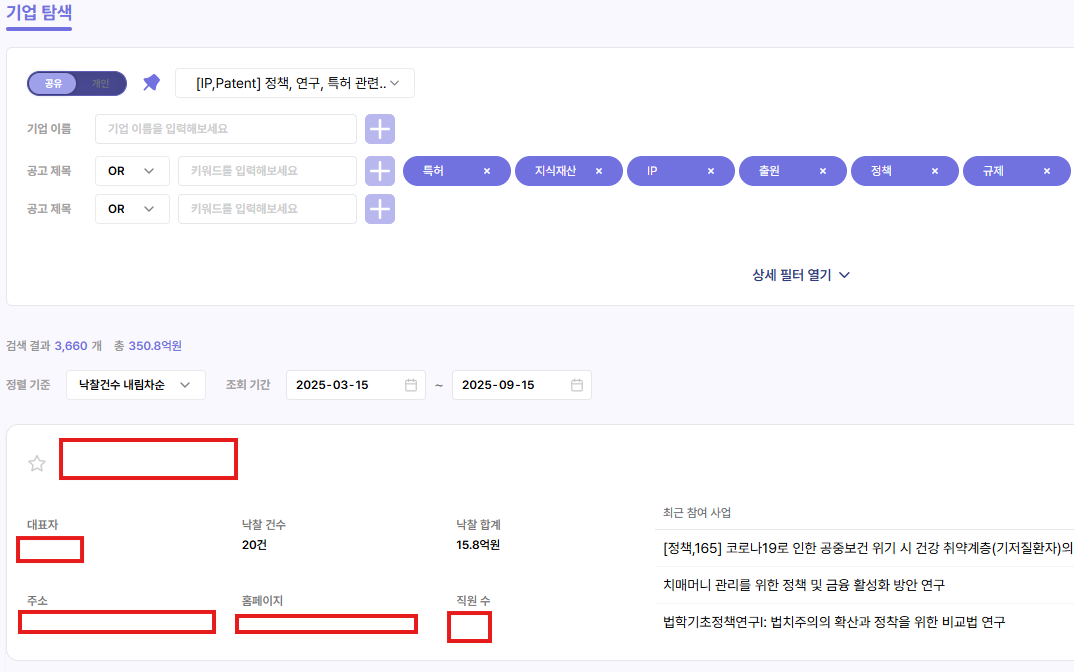
Task: Remove the 특허 keyword chip
Action: coord(489,170)
